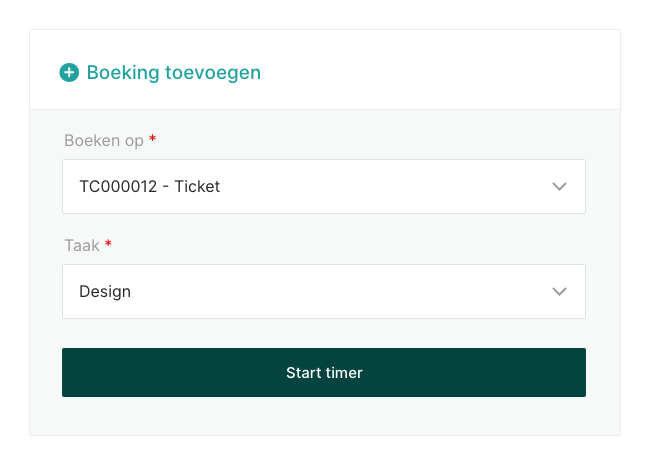Viewport: 650px width, 471px height.
Task: Click the dark green Start timer bar
Action: (323, 372)
